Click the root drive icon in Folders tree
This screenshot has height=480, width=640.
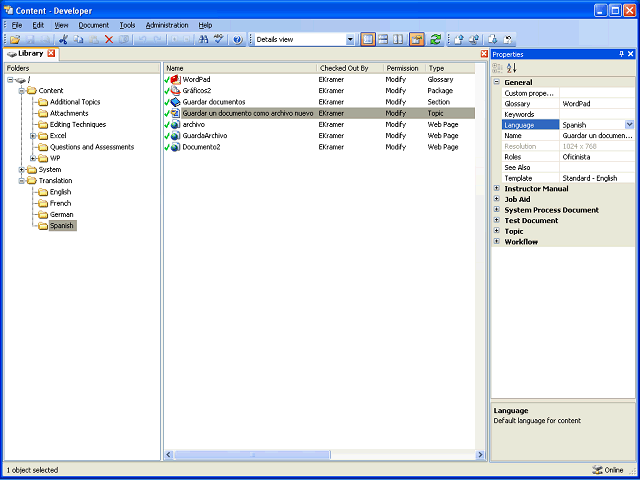(x=20, y=80)
